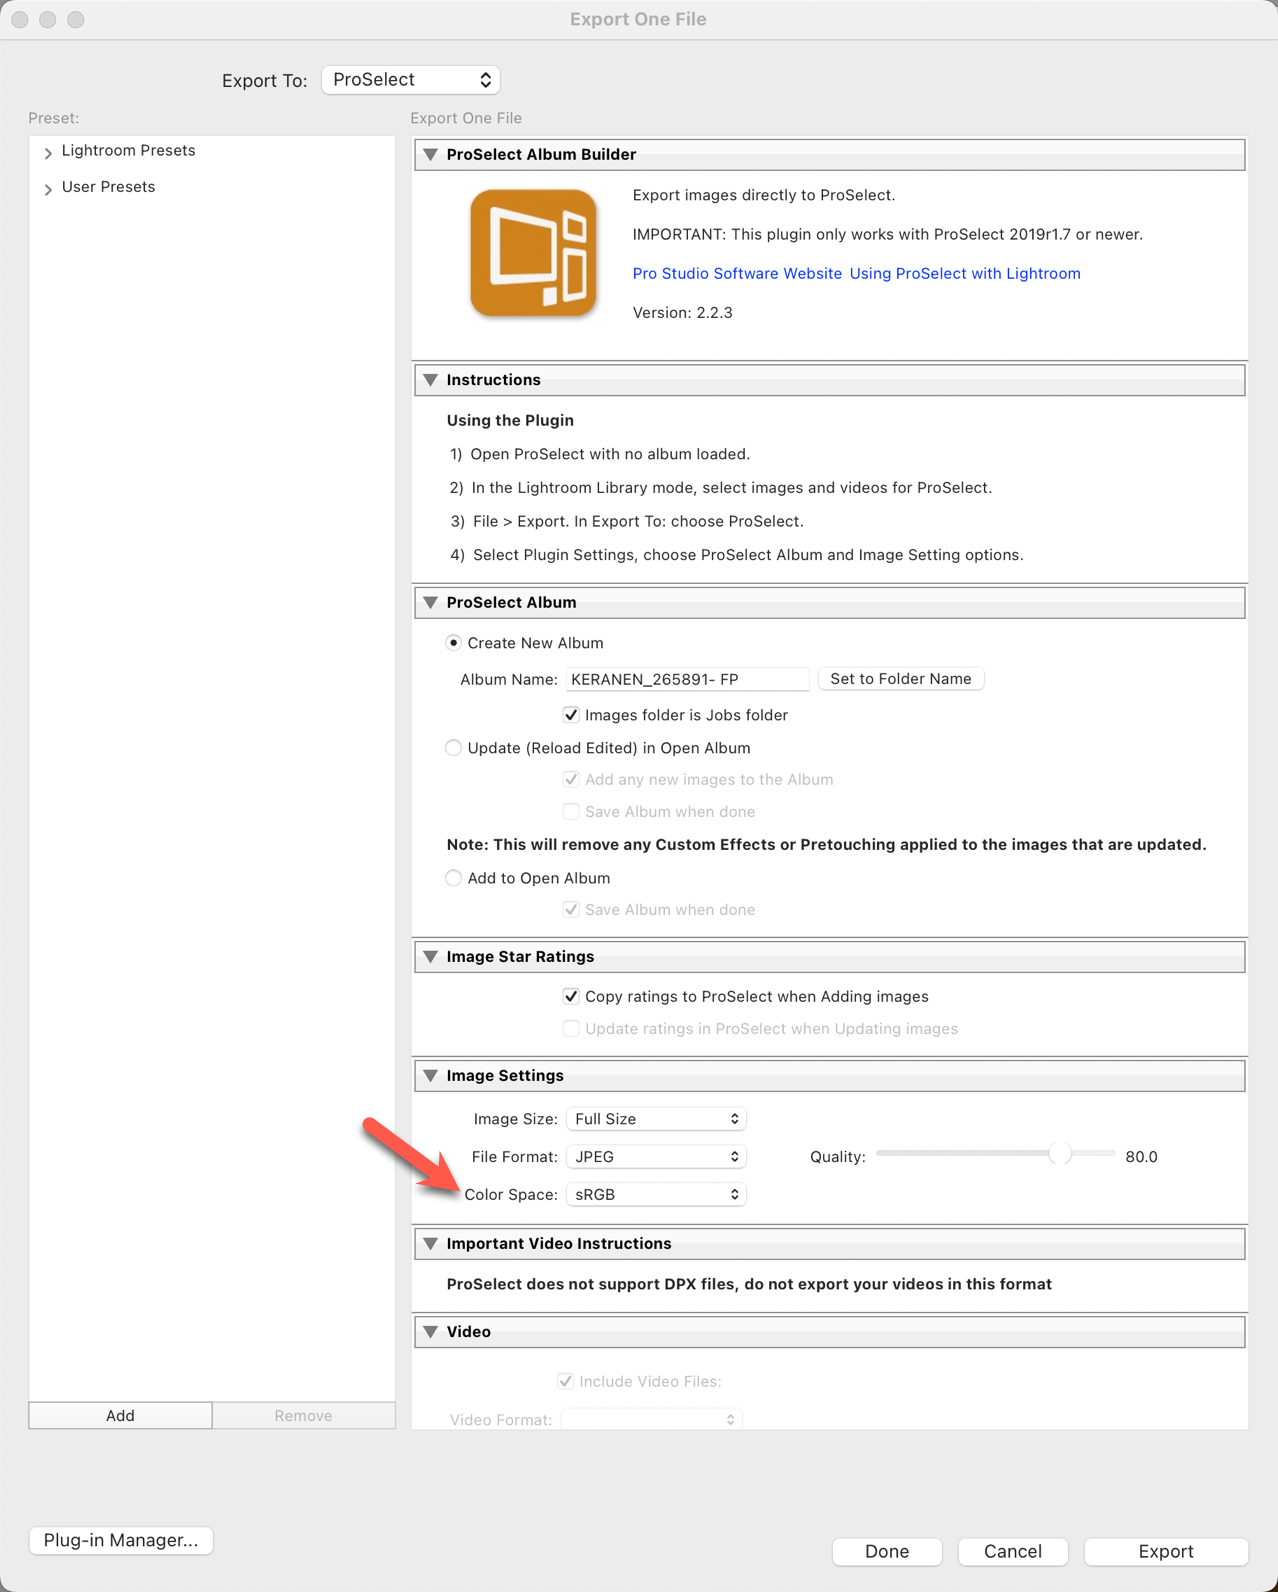Select Update (Reload Edited) in Open Album
Image resolution: width=1278 pixels, height=1592 pixels.
click(454, 748)
